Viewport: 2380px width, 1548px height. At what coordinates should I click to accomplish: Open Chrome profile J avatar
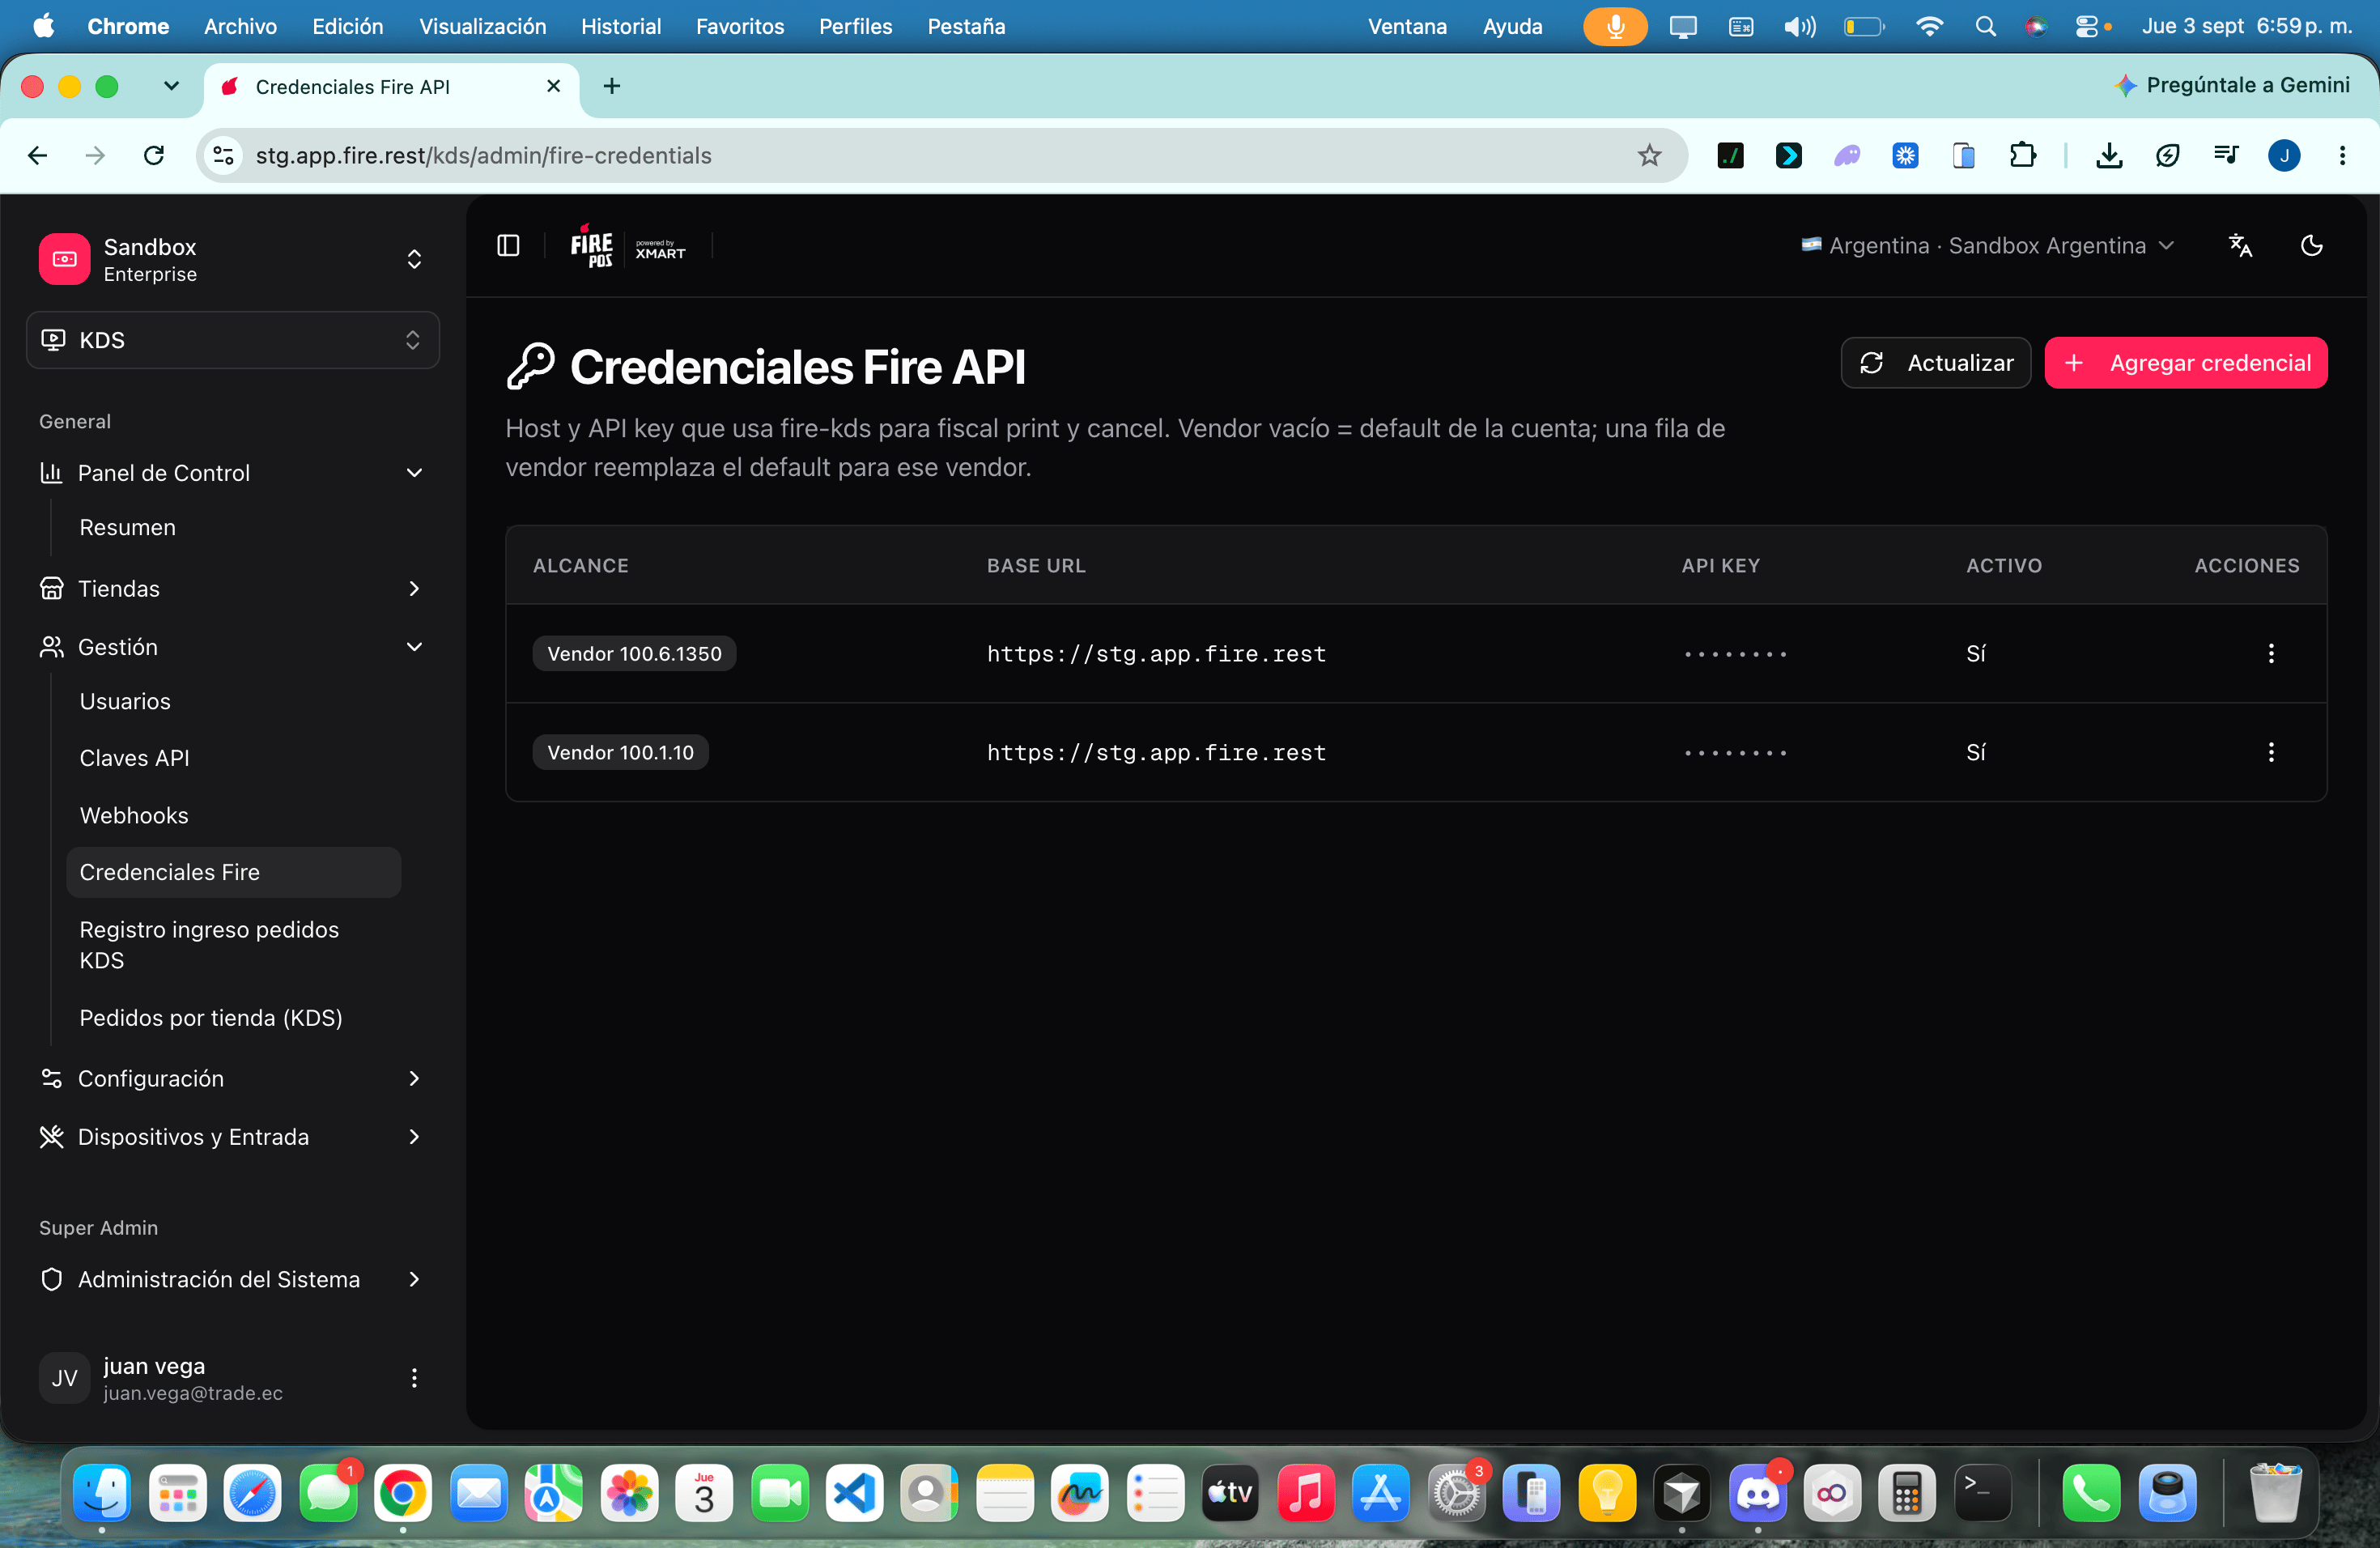tap(2284, 155)
